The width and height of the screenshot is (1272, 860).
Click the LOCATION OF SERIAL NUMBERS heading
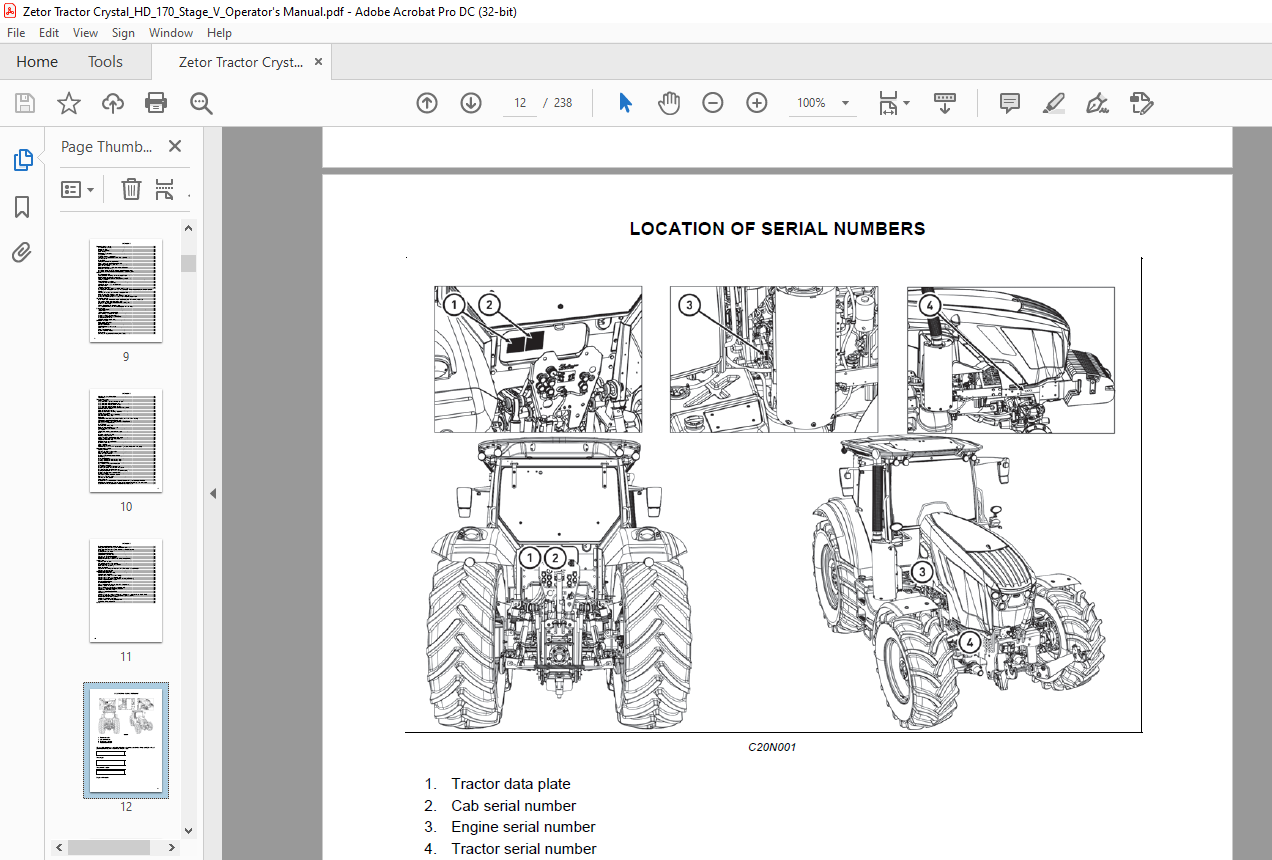coord(777,229)
